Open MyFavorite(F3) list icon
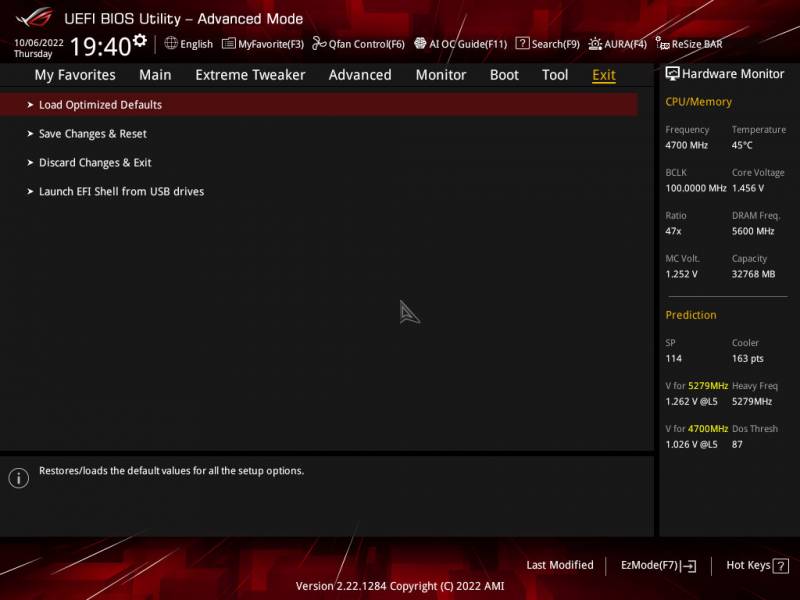The width and height of the screenshot is (800, 600). (x=229, y=43)
